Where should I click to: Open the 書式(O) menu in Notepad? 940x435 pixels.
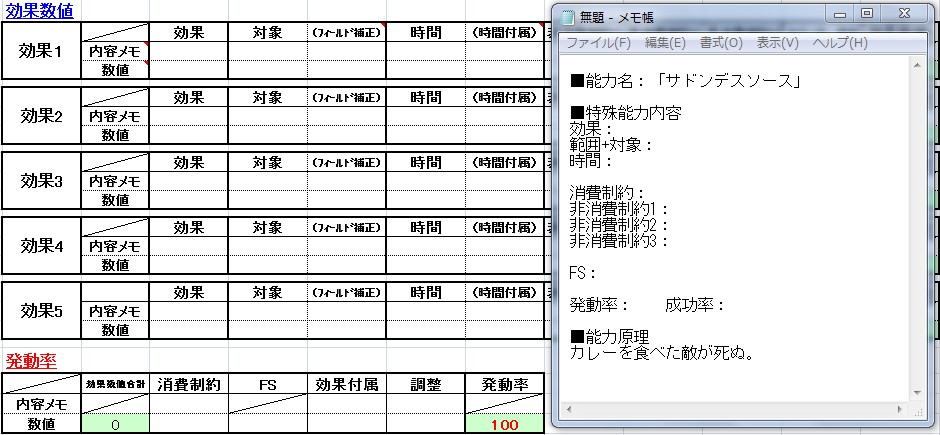click(721, 43)
